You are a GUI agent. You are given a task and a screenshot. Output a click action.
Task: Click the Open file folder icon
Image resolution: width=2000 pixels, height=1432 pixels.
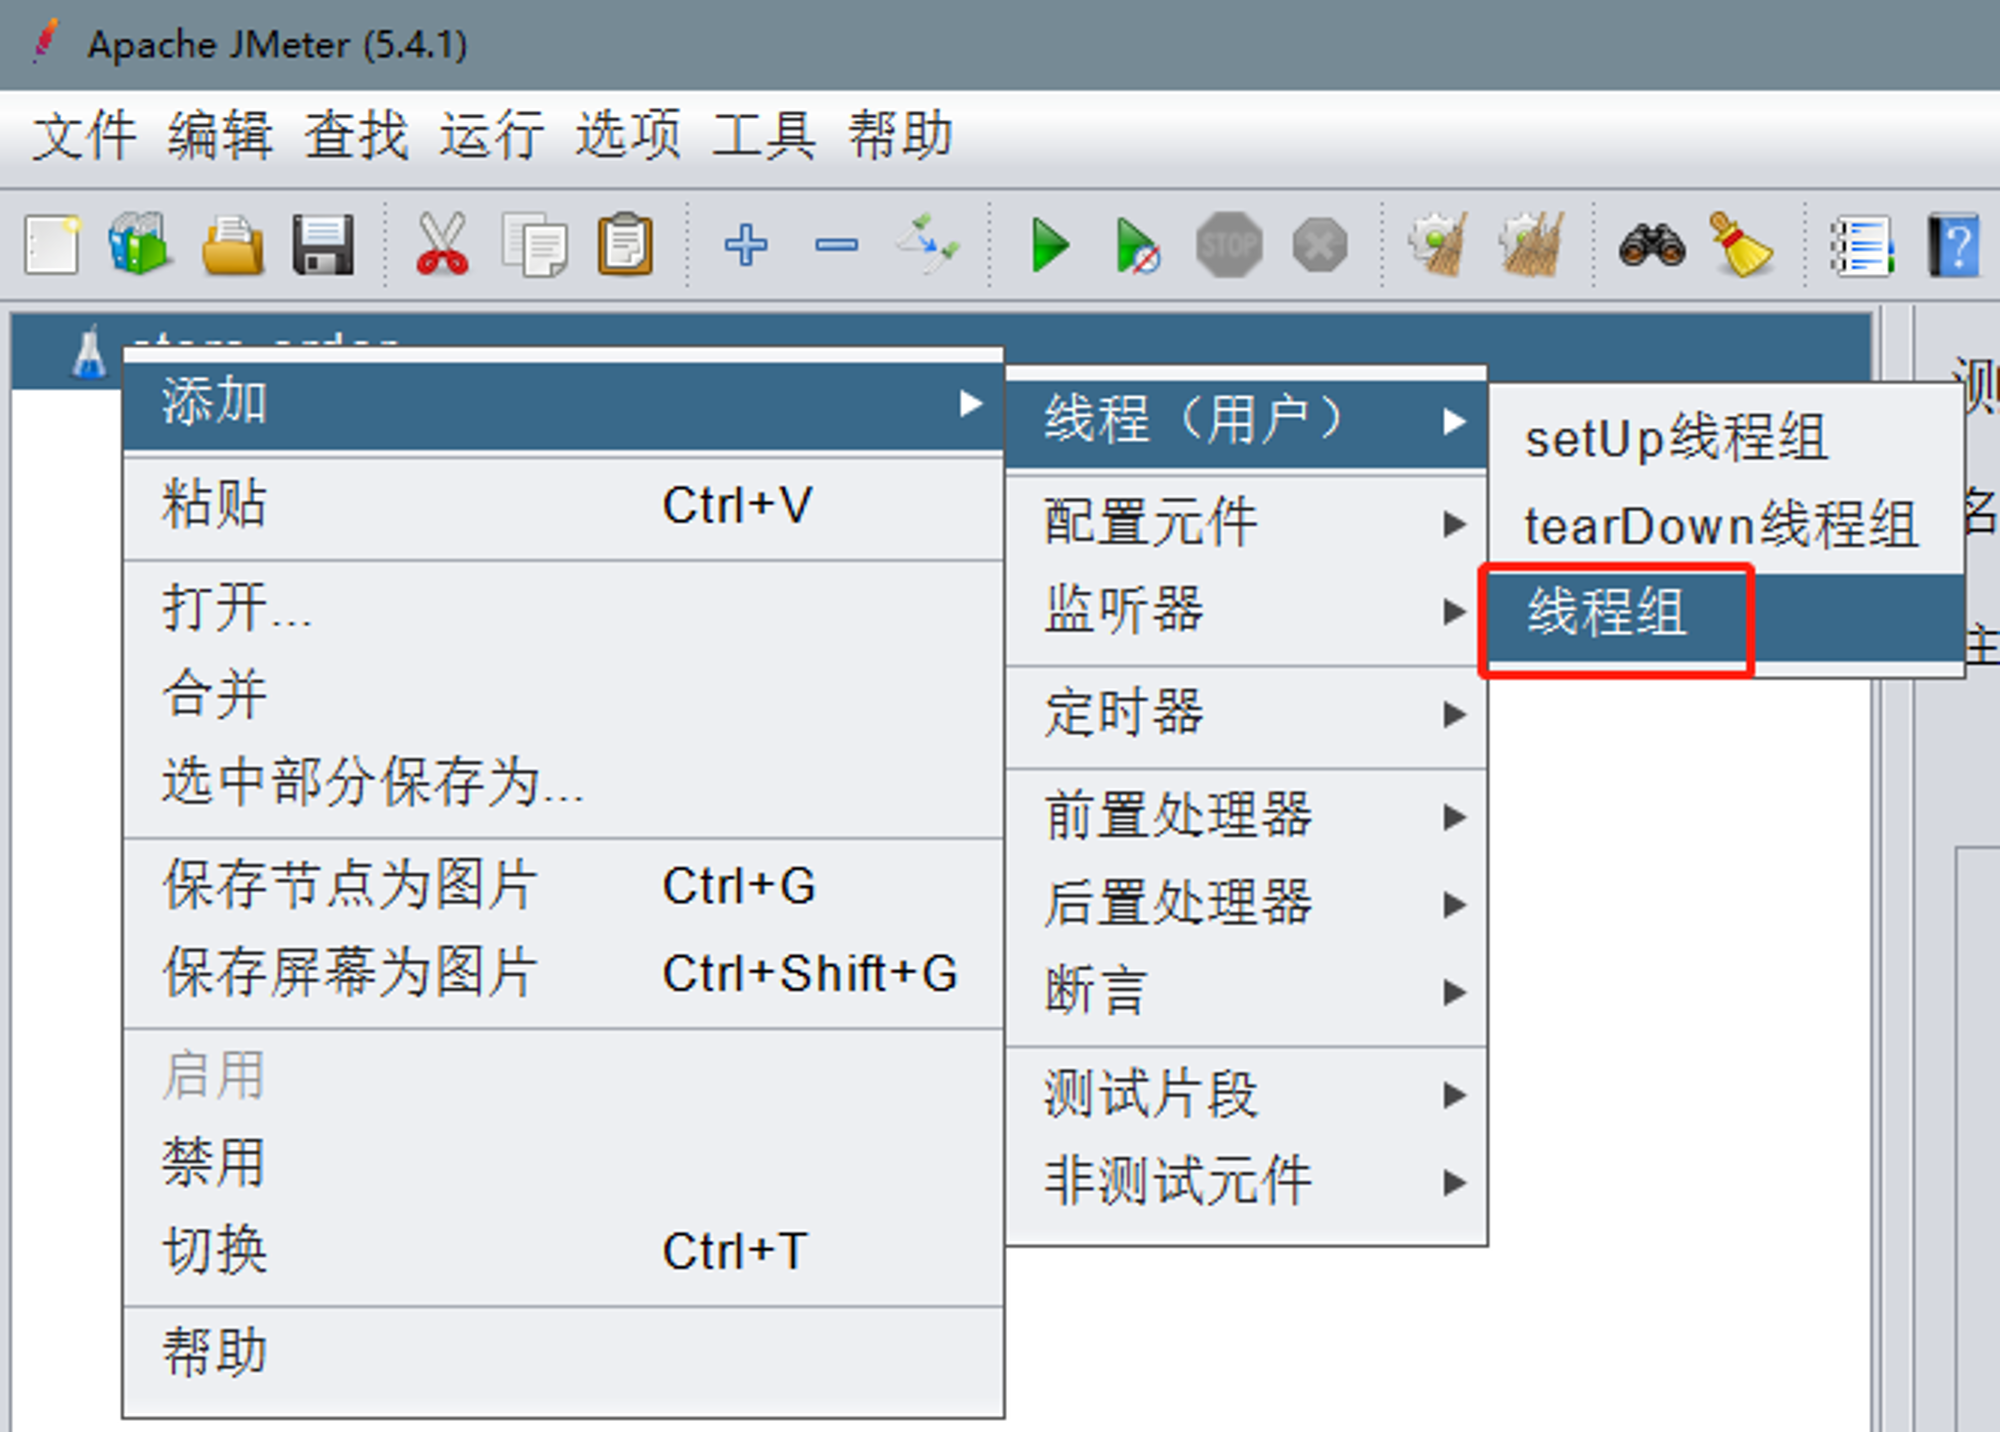tap(232, 245)
